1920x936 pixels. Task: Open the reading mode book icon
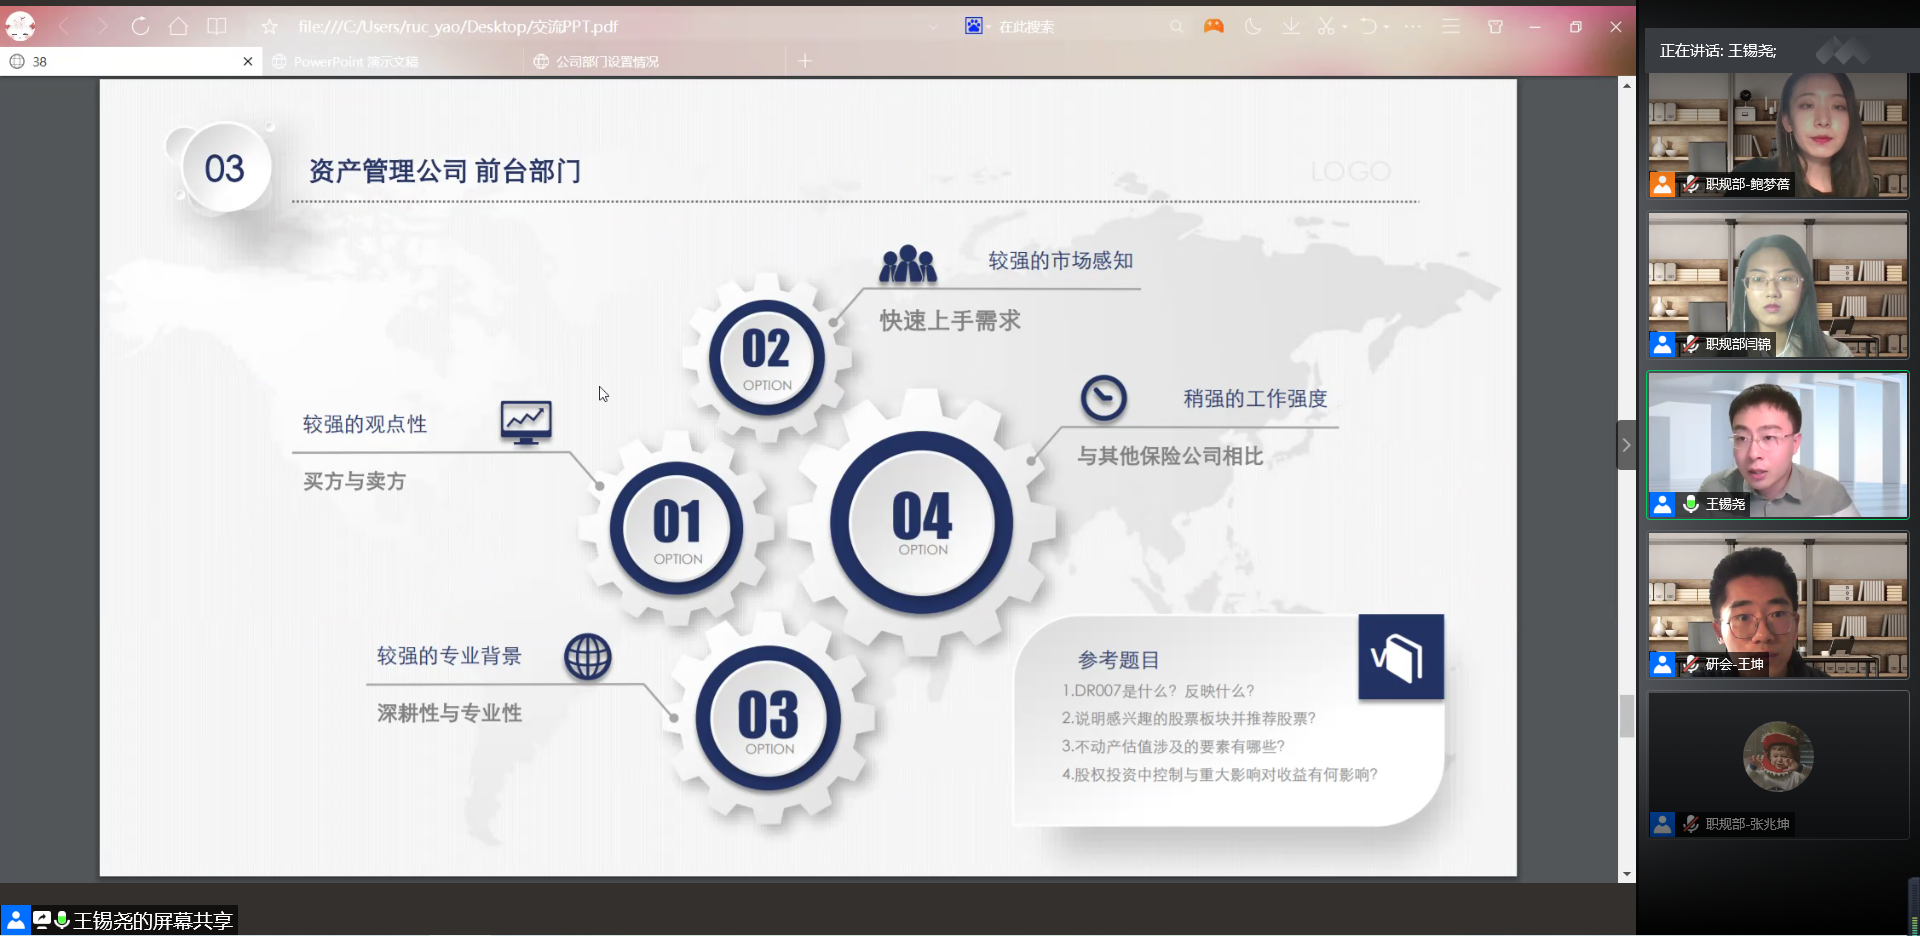click(x=216, y=27)
